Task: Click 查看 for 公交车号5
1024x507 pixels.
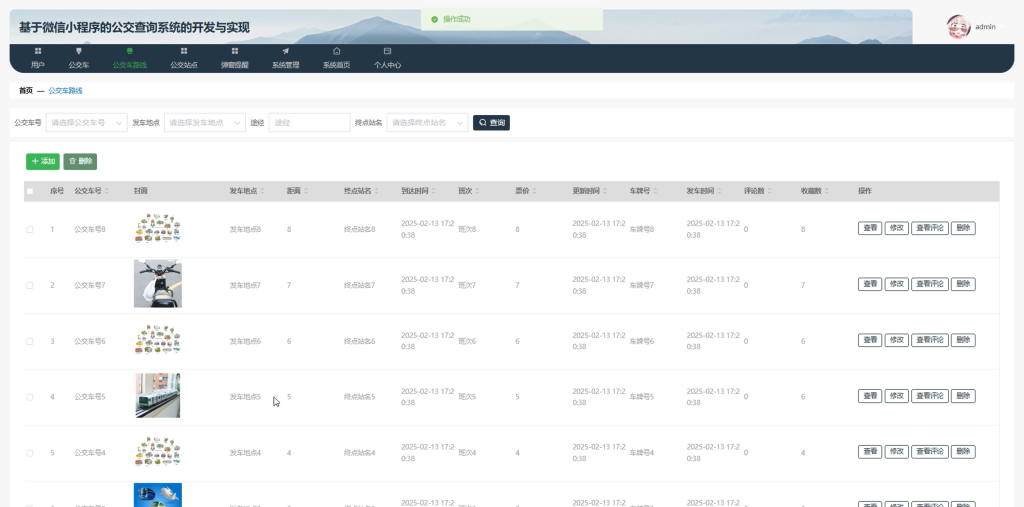Action: click(870, 396)
